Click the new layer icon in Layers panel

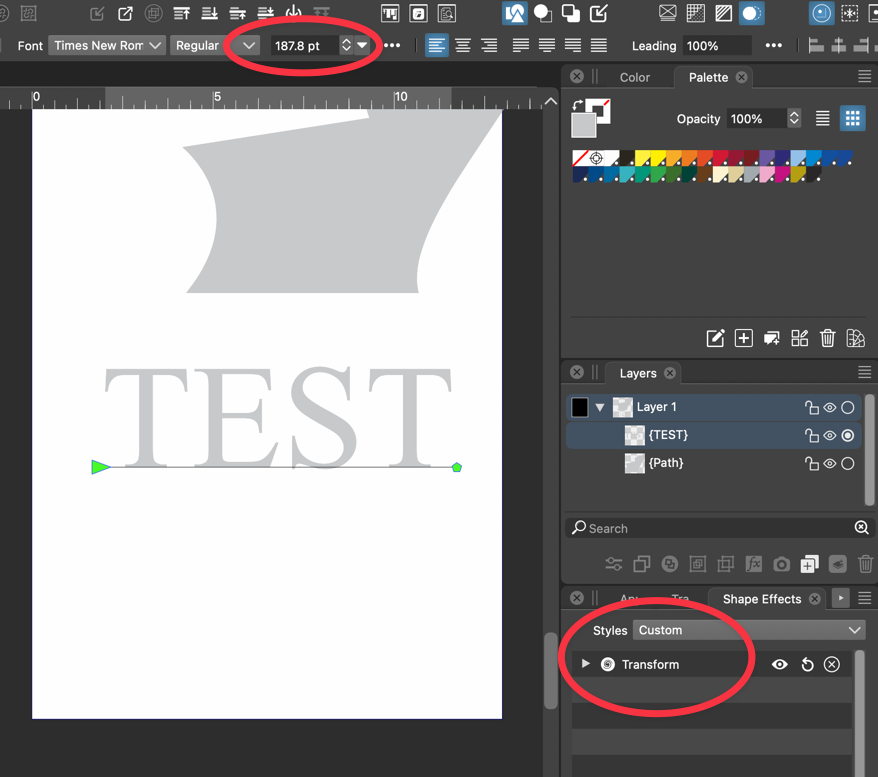pyautogui.click(x=809, y=564)
